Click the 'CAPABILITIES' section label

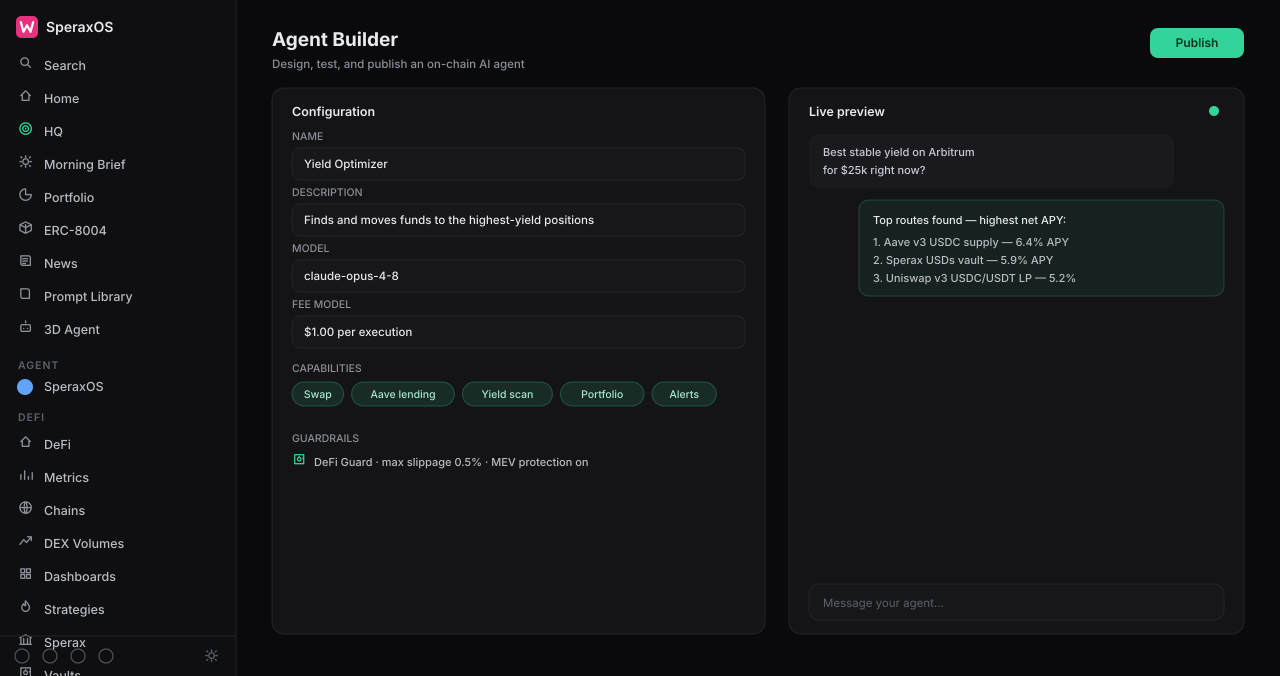pyautogui.click(x=327, y=368)
